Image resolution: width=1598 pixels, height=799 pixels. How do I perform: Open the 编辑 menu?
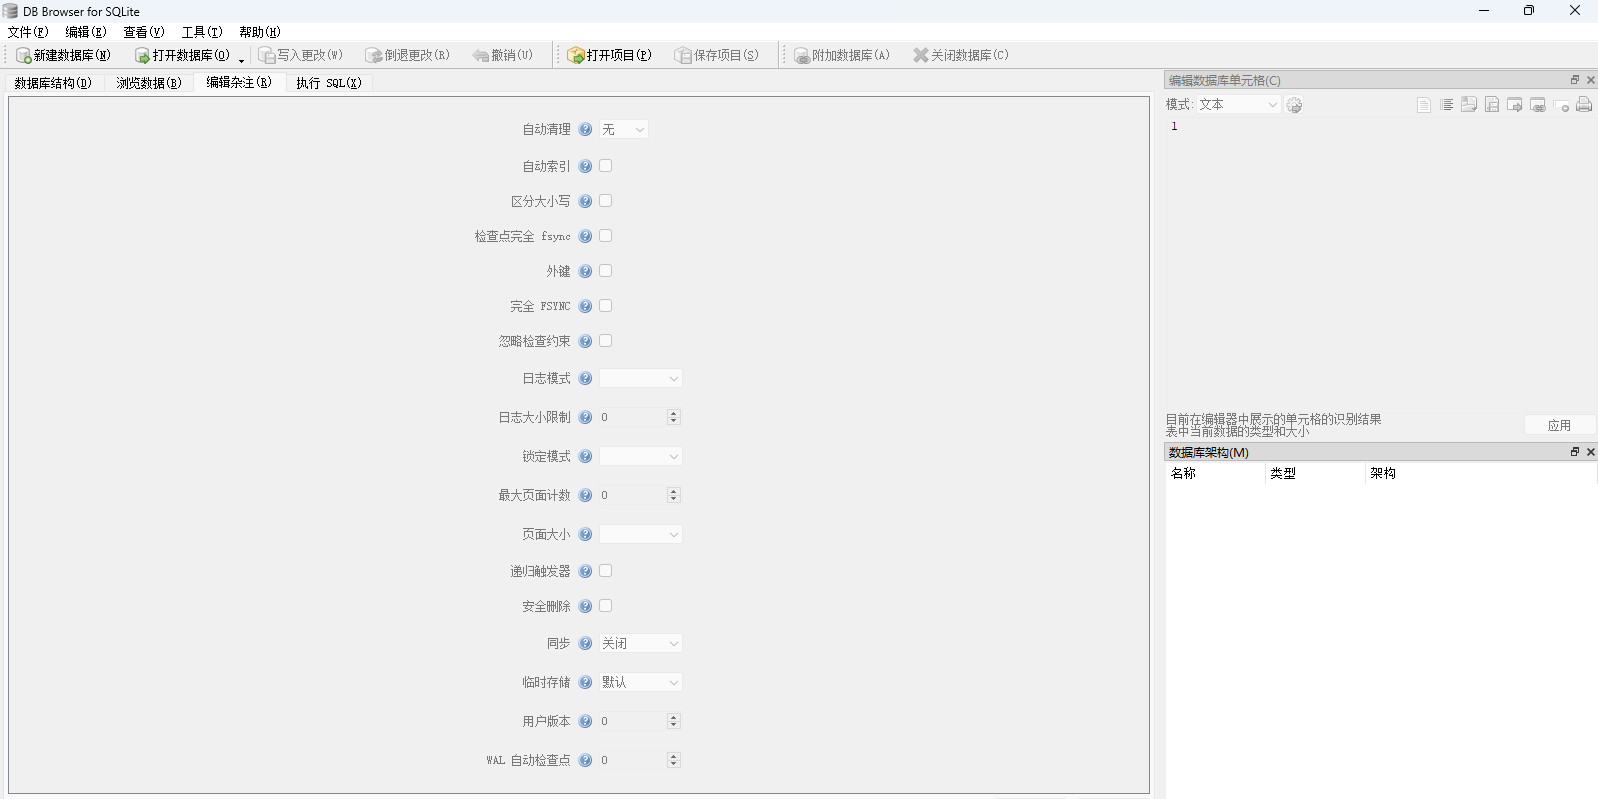86,32
